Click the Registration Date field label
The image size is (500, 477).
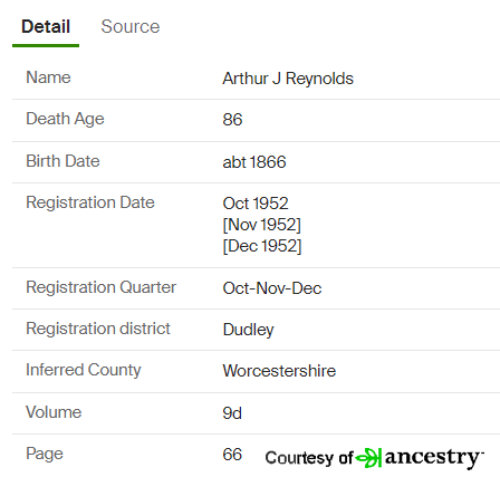90,203
